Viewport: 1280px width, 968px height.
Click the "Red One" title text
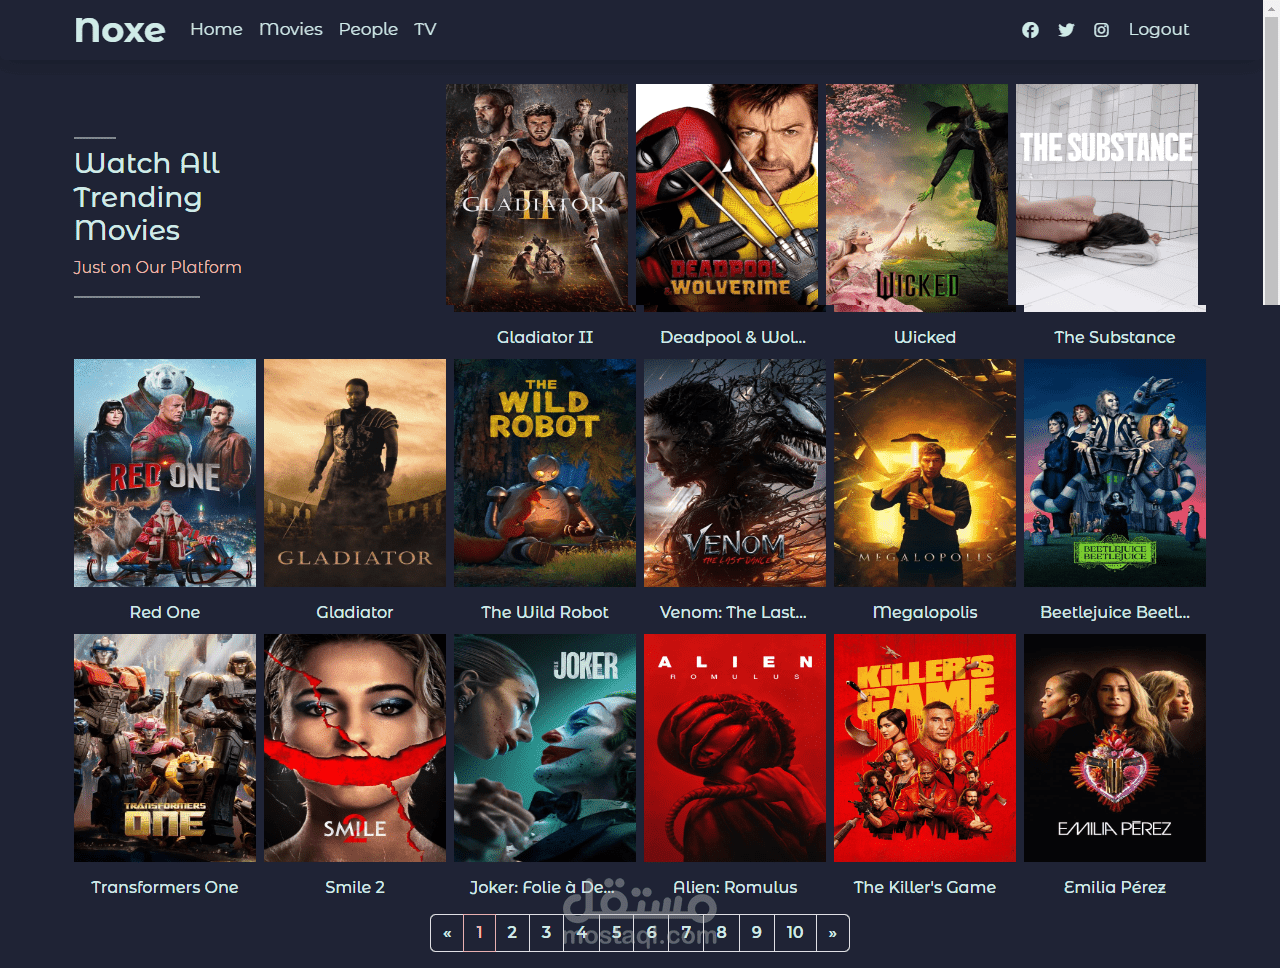(x=165, y=612)
